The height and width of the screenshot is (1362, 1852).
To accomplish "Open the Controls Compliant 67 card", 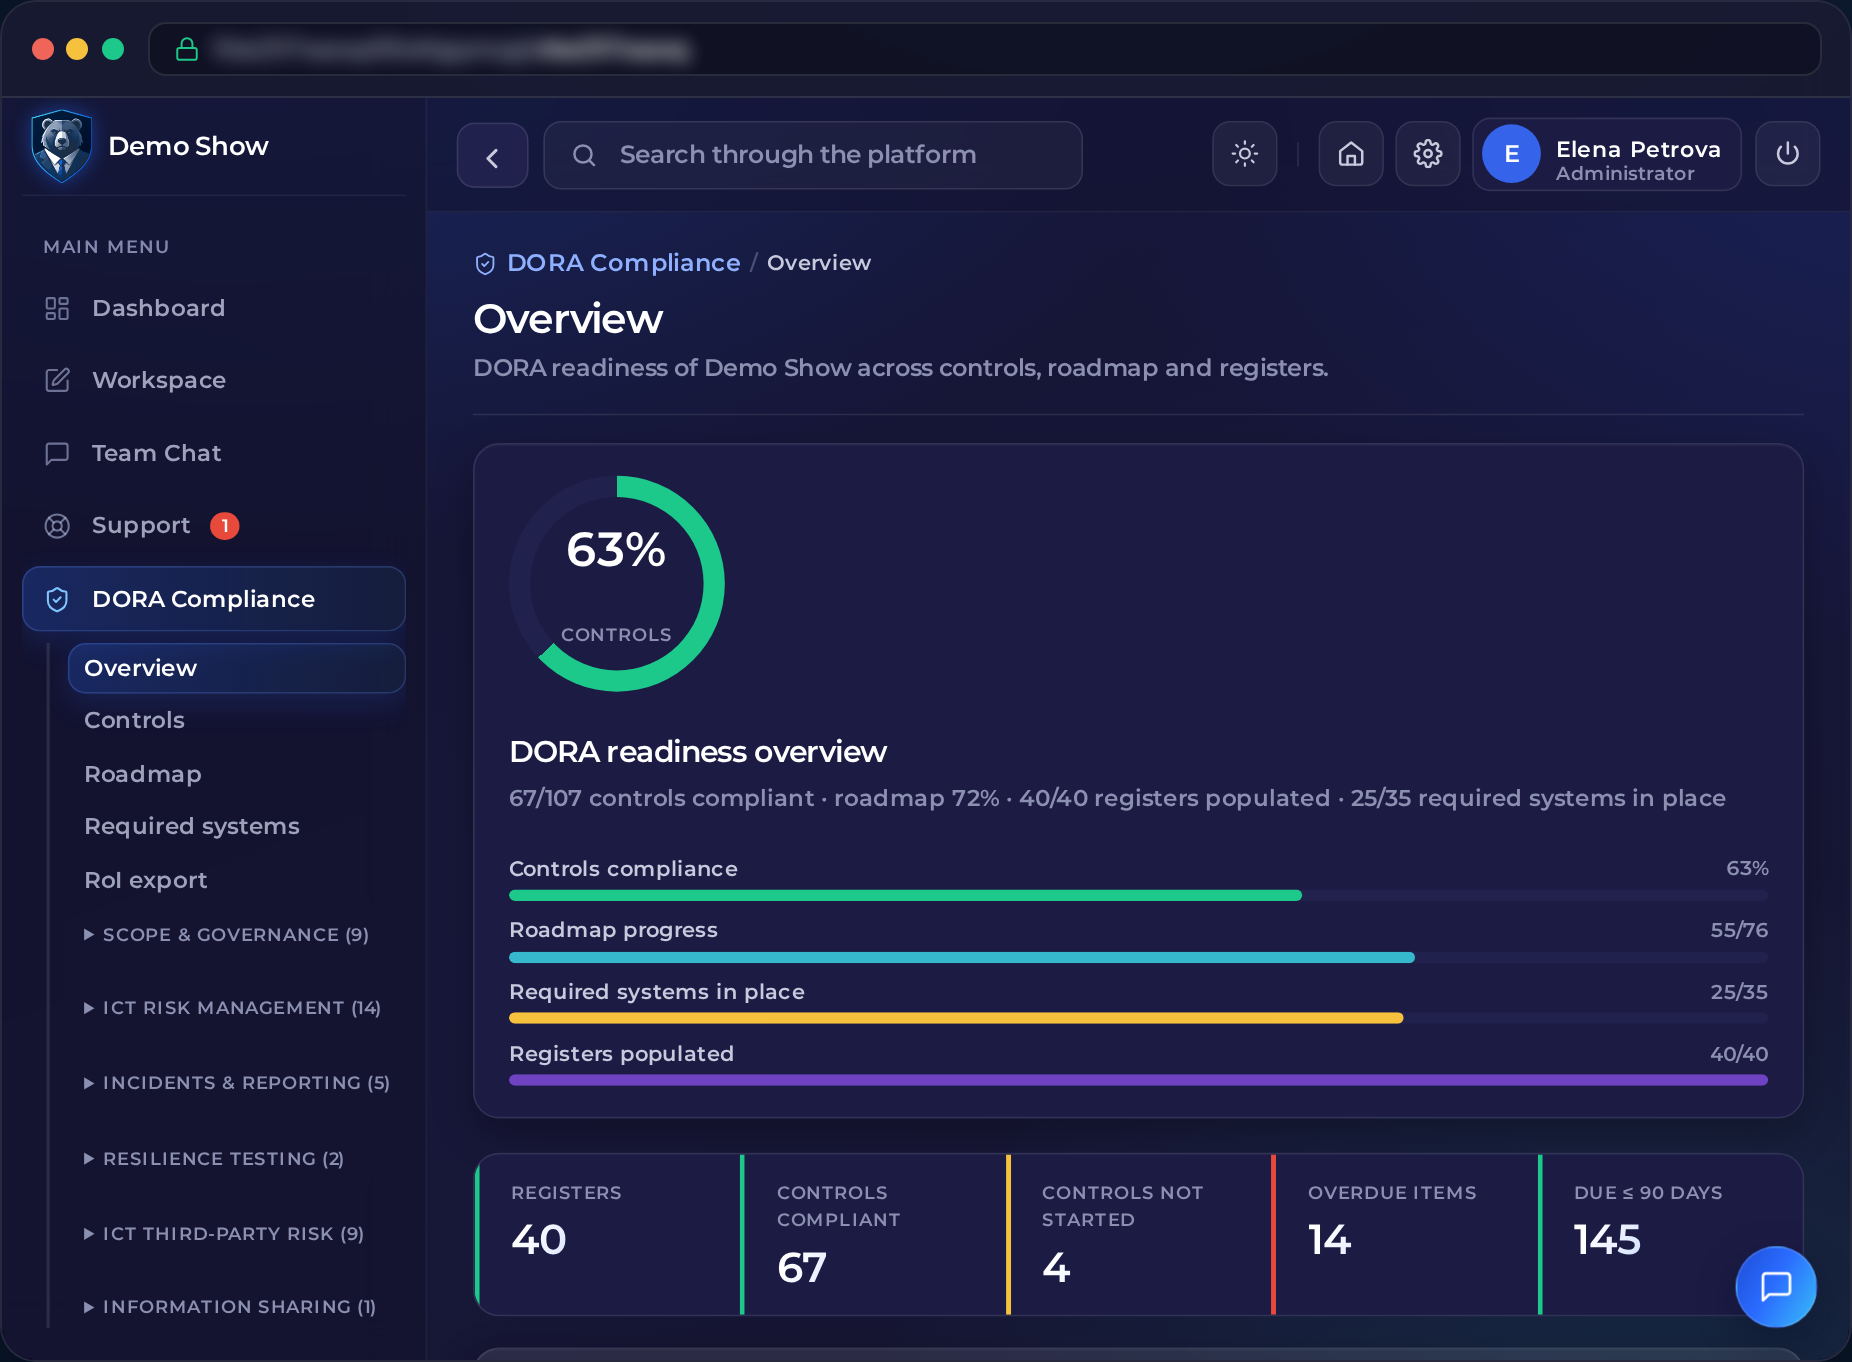I will [874, 1234].
